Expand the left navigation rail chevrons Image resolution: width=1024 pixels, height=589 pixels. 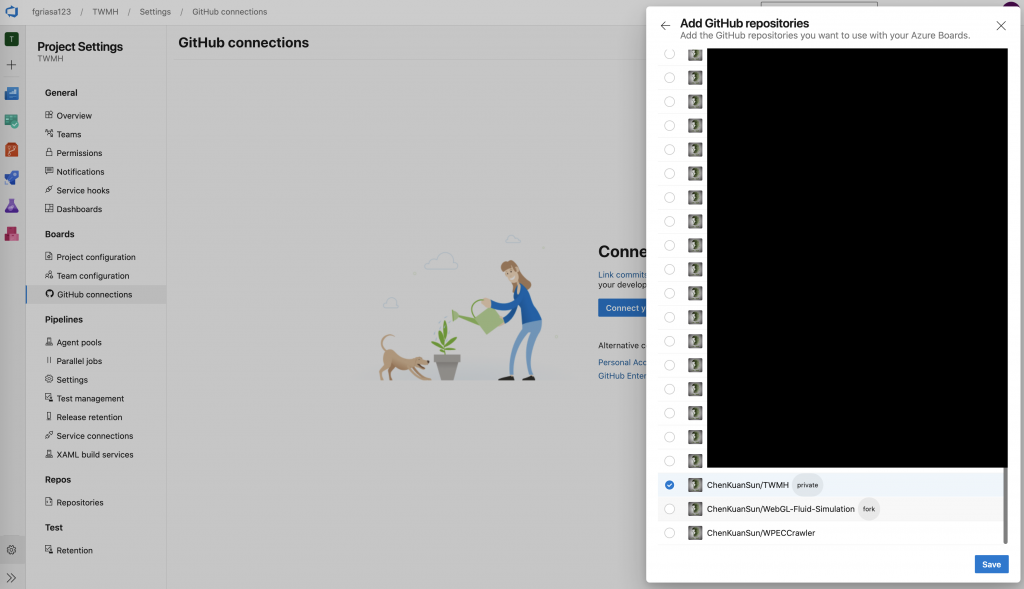click(12, 577)
